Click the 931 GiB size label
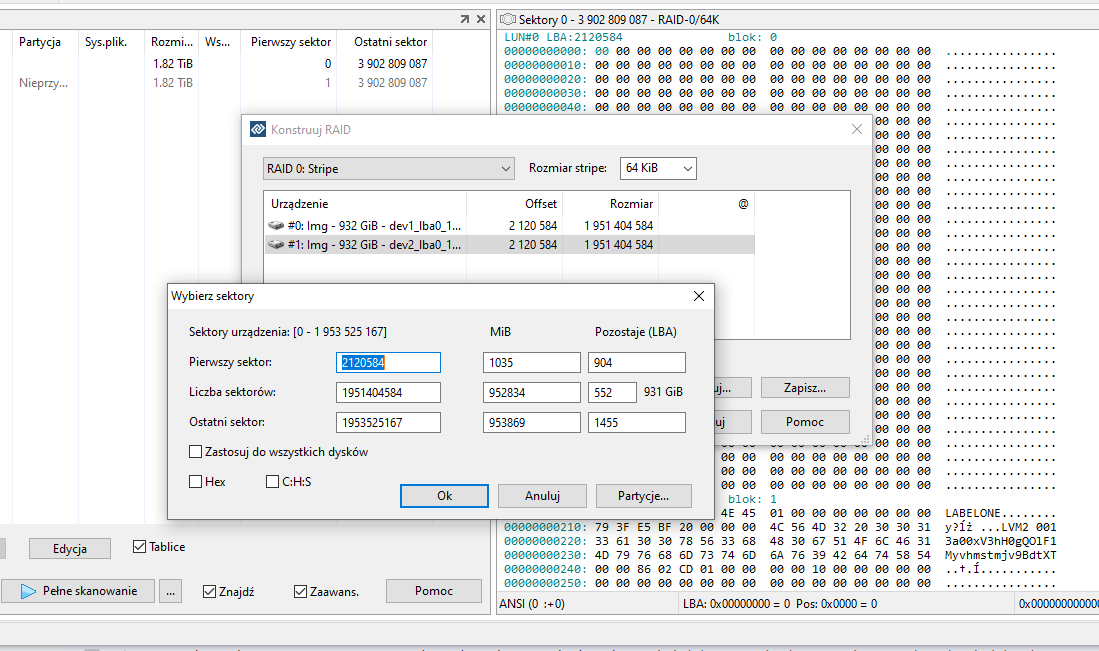Screen dimensions: 1099x651 point(663,392)
